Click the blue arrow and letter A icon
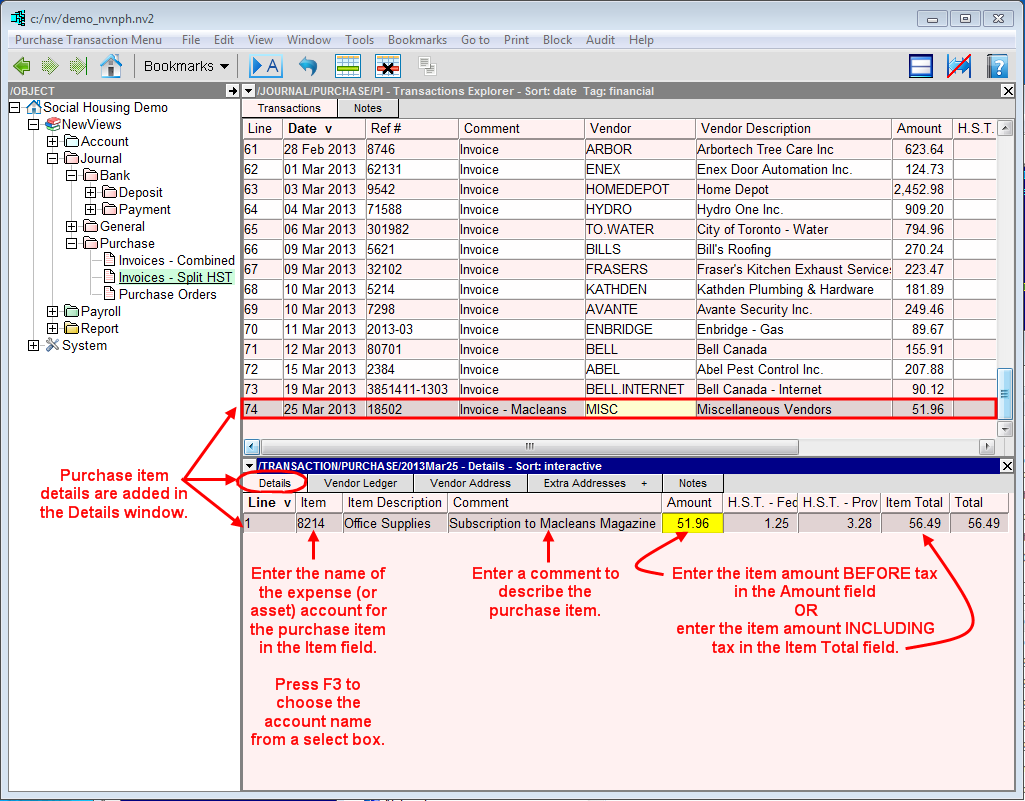The height and width of the screenshot is (801, 1025). [x=266, y=67]
